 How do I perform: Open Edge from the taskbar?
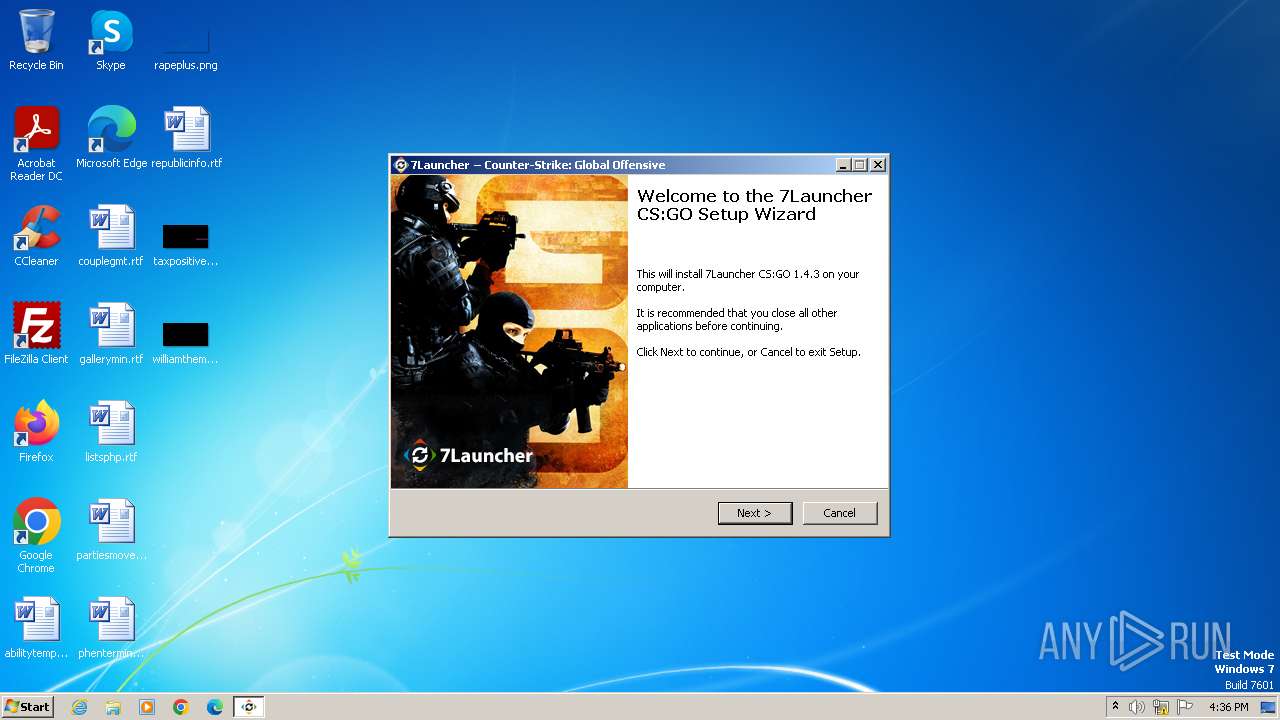pyautogui.click(x=215, y=707)
